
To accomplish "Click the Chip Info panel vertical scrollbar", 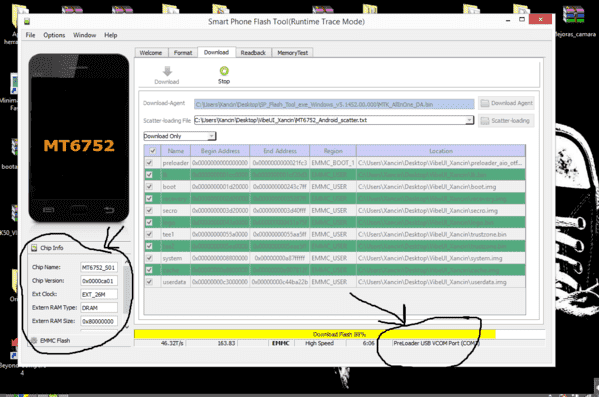I will coord(127,294).
